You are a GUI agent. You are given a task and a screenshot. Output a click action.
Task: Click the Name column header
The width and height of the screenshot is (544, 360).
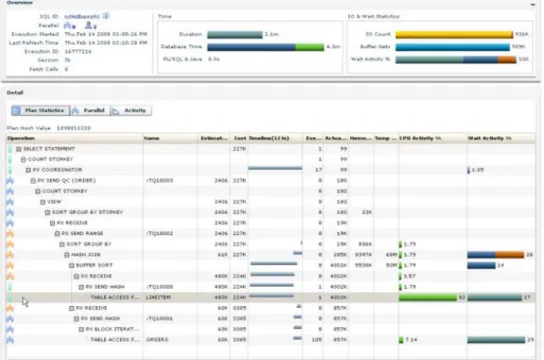click(170, 138)
